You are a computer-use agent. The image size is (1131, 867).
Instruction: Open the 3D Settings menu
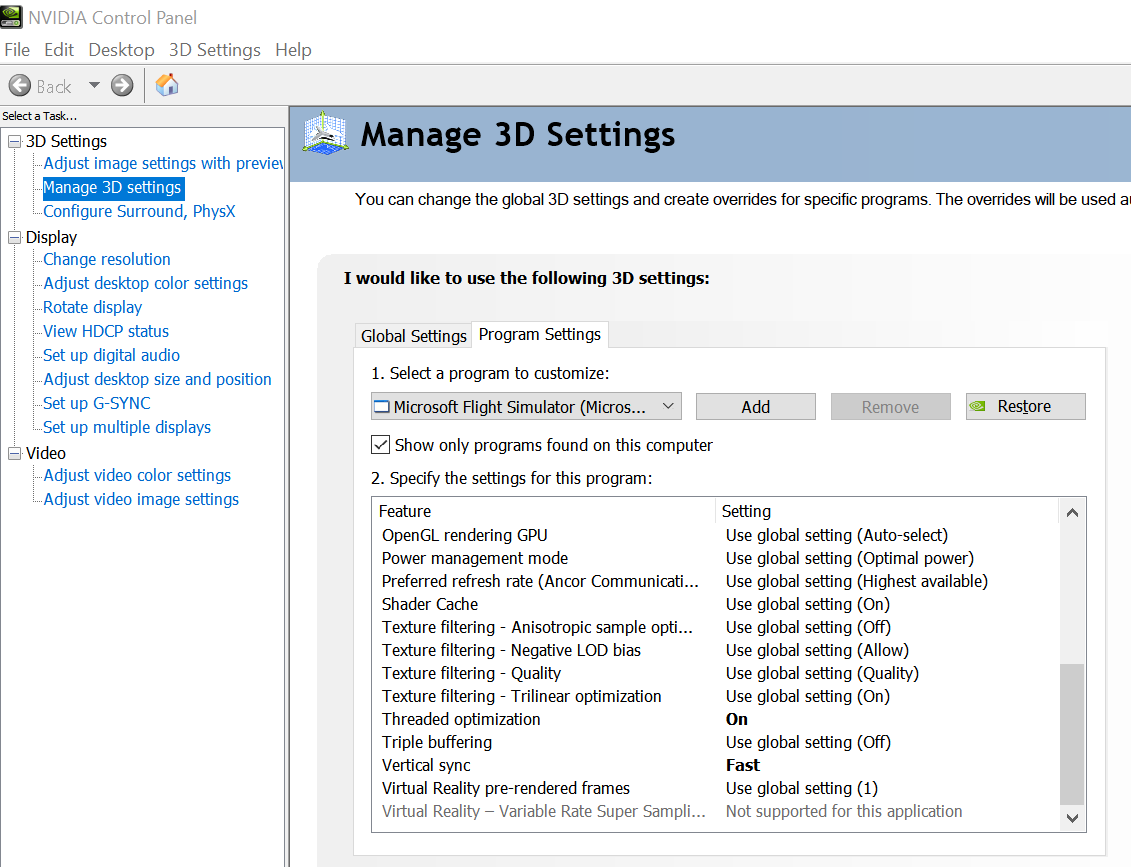pos(214,50)
